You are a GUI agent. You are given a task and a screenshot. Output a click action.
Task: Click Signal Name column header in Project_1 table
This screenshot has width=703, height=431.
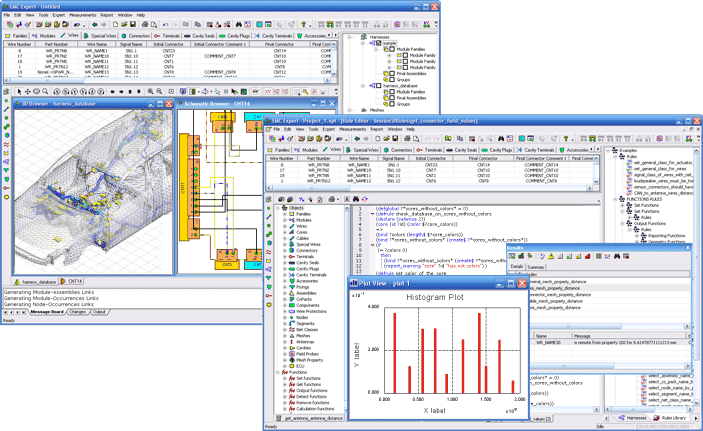pyautogui.click(x=393, y=158)
